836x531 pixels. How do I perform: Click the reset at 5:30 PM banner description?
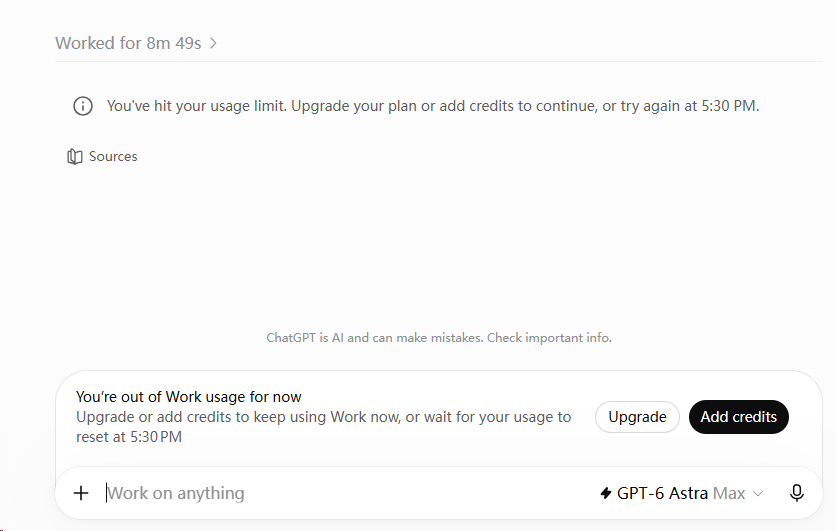coord(323,427)
